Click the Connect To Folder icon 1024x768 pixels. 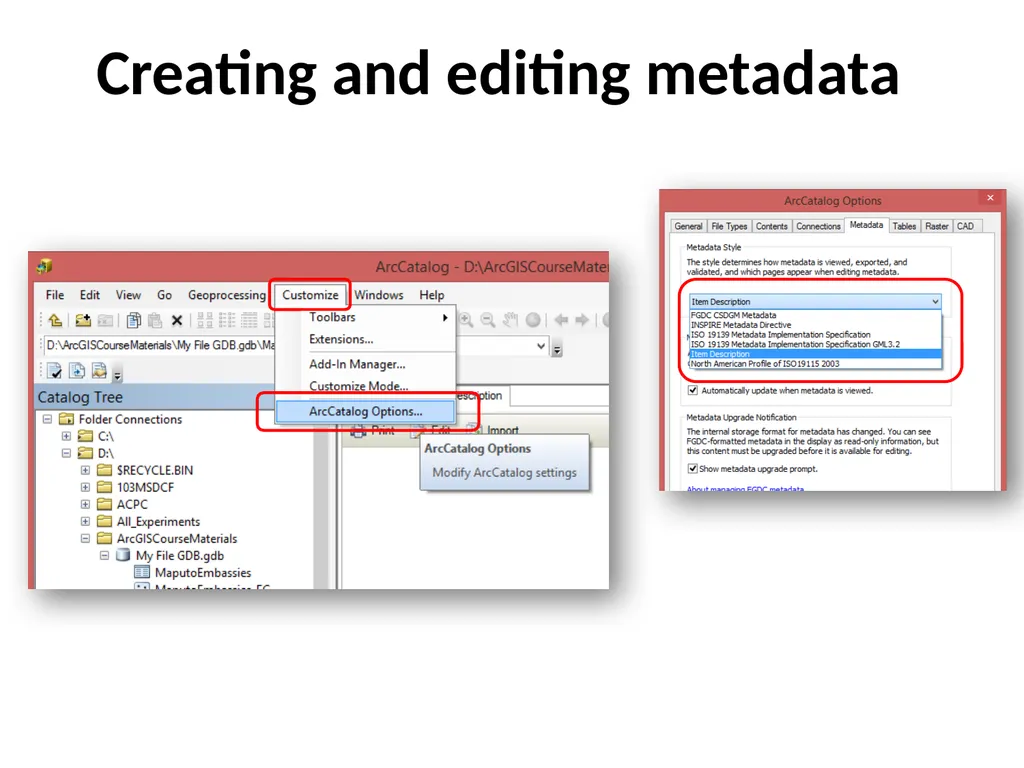[83, 320]
